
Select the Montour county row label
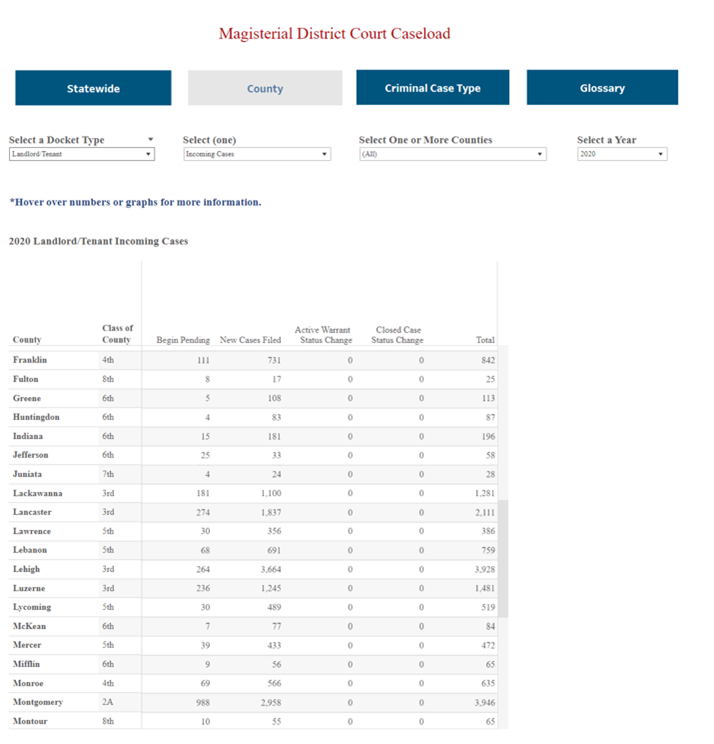(x=30, y=721)
